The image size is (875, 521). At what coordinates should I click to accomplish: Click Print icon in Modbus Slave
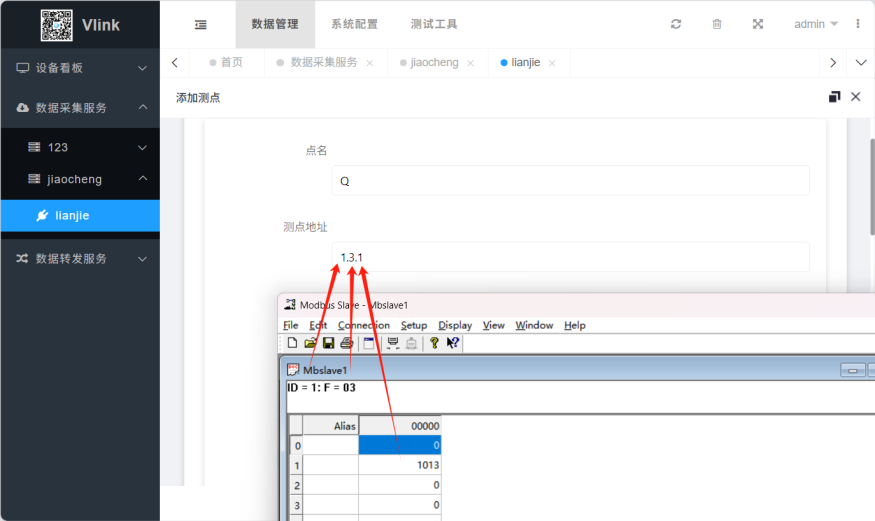[347, 343]
